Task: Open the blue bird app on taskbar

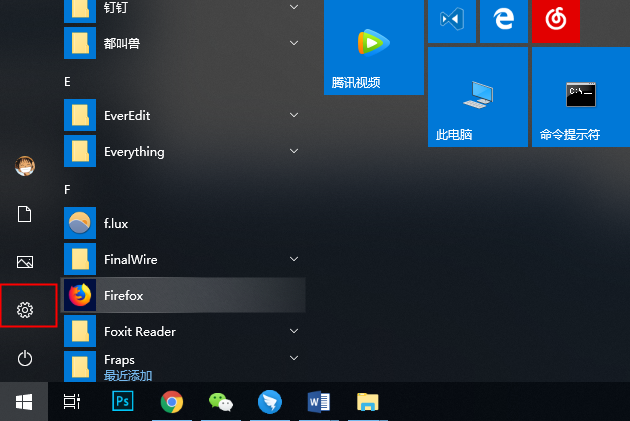Action: tap(270, 402)
